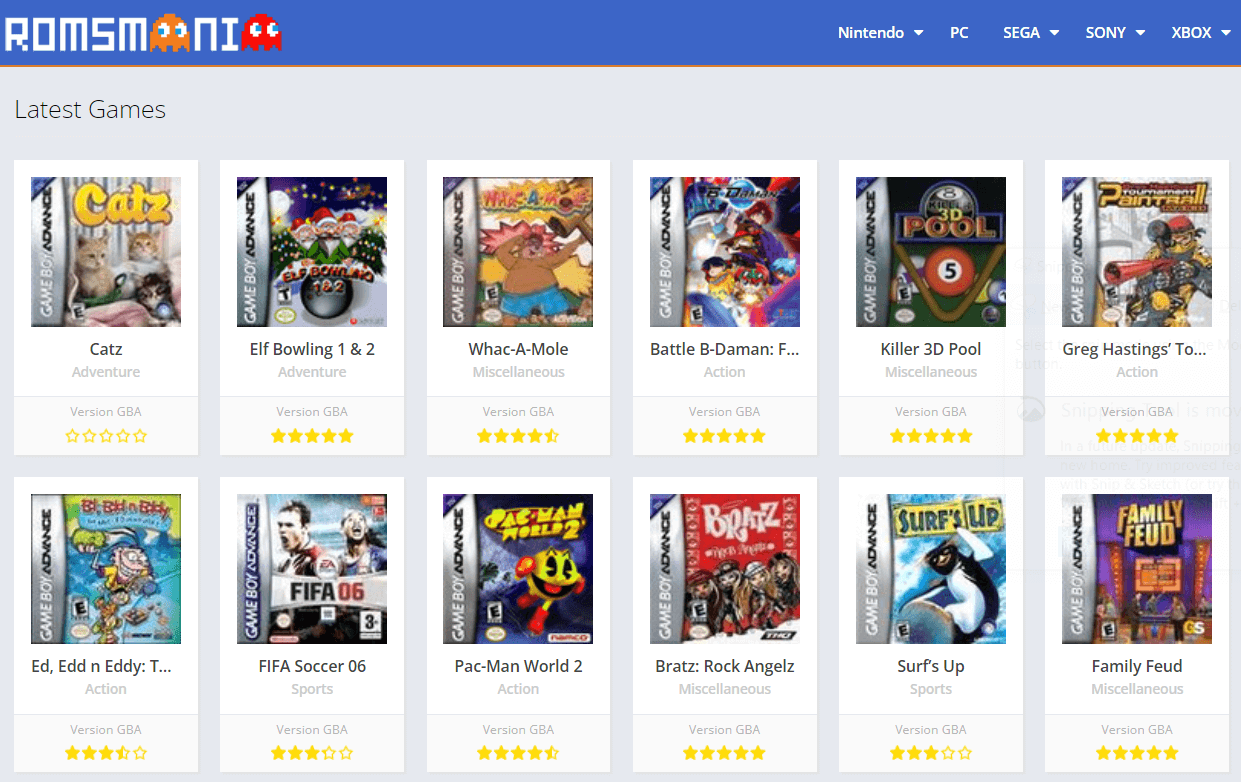Viewport: 1241px width, 782px height.
Task: Click the Greg Hastings' To... title
Action: coord(1137,349)
